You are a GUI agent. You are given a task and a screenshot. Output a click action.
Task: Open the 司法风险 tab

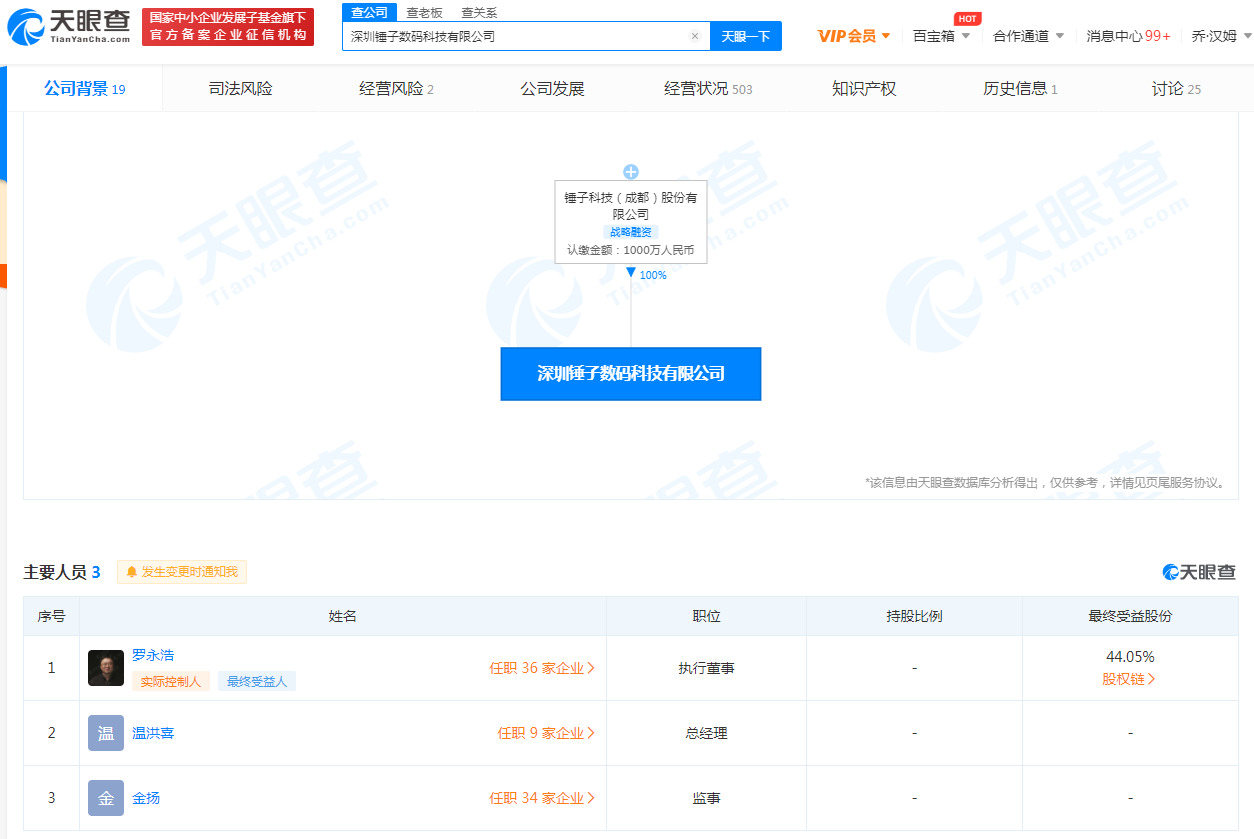[240, 89]
